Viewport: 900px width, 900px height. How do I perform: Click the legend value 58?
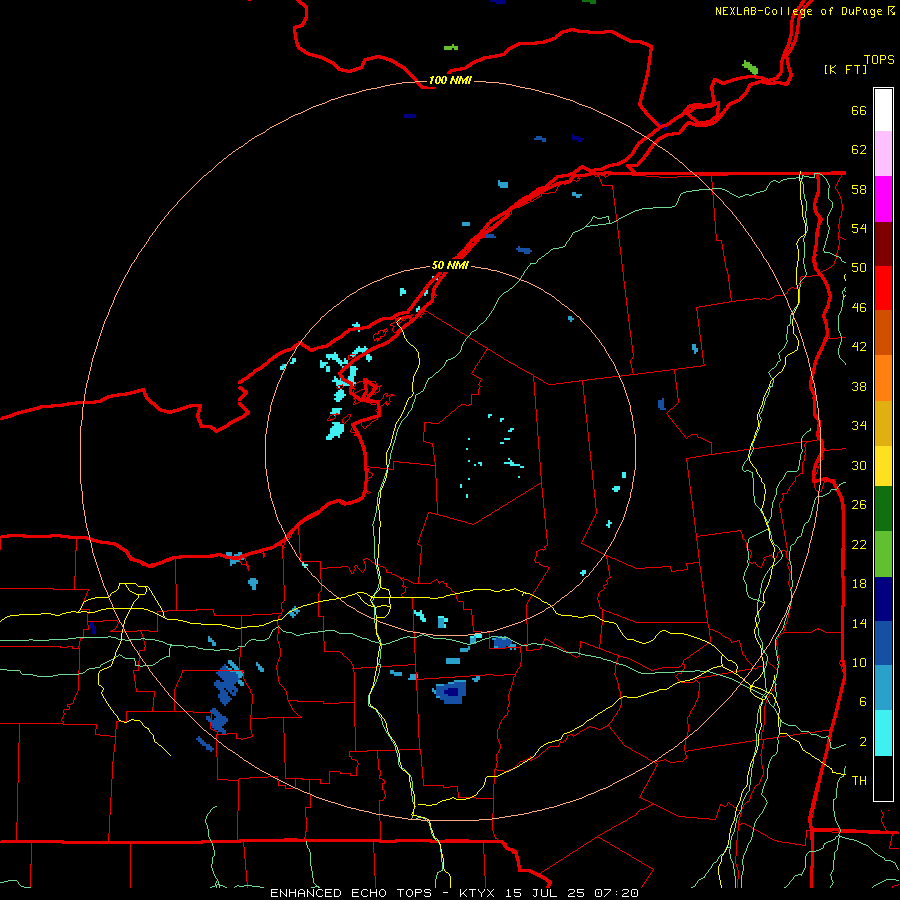(859, 189)
